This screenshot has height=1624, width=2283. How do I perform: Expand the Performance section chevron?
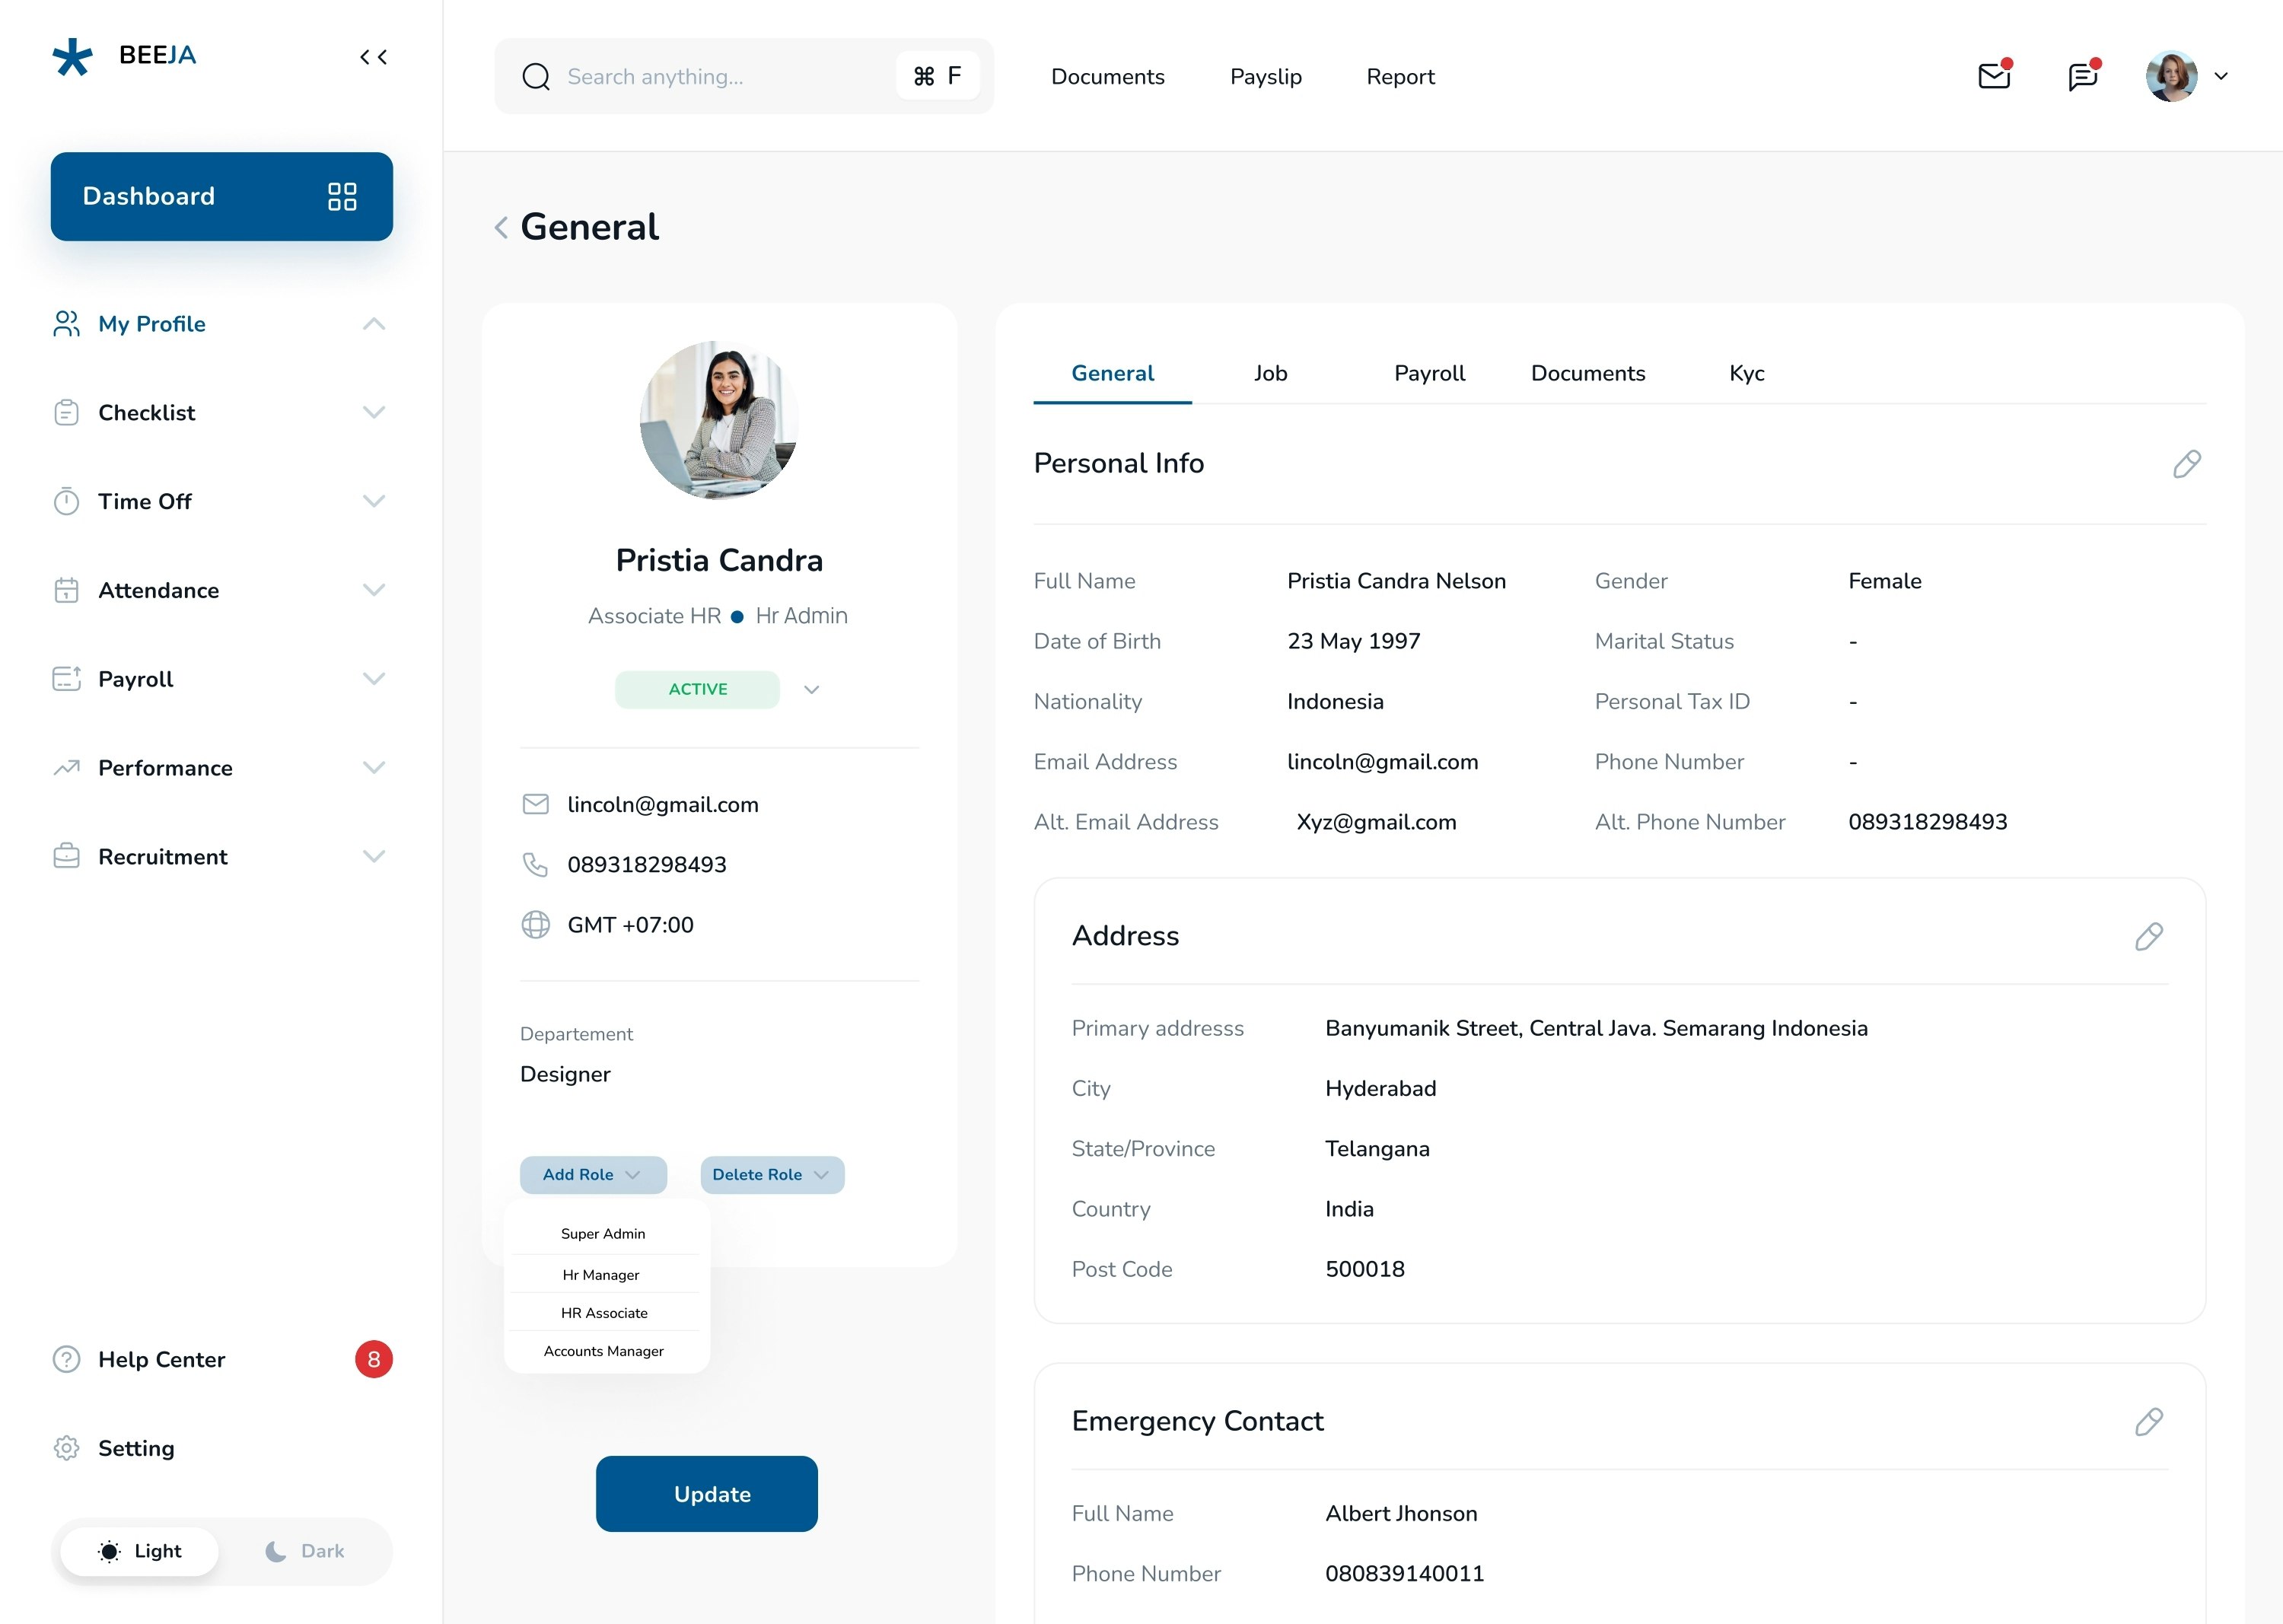pyautogui.click(x=374, y=768)
